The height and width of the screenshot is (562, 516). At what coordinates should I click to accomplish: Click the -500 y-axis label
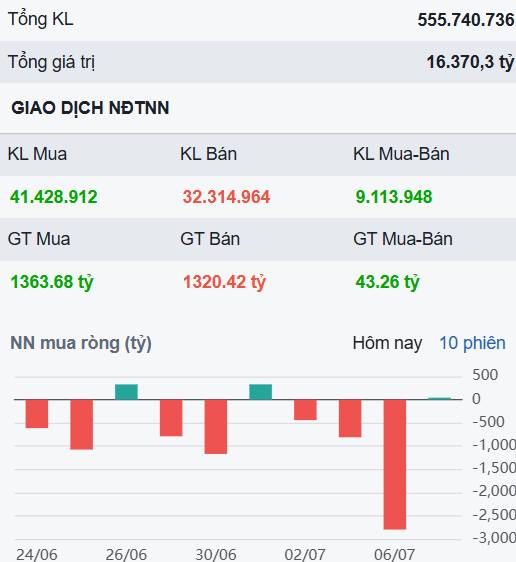pos(489,422)
